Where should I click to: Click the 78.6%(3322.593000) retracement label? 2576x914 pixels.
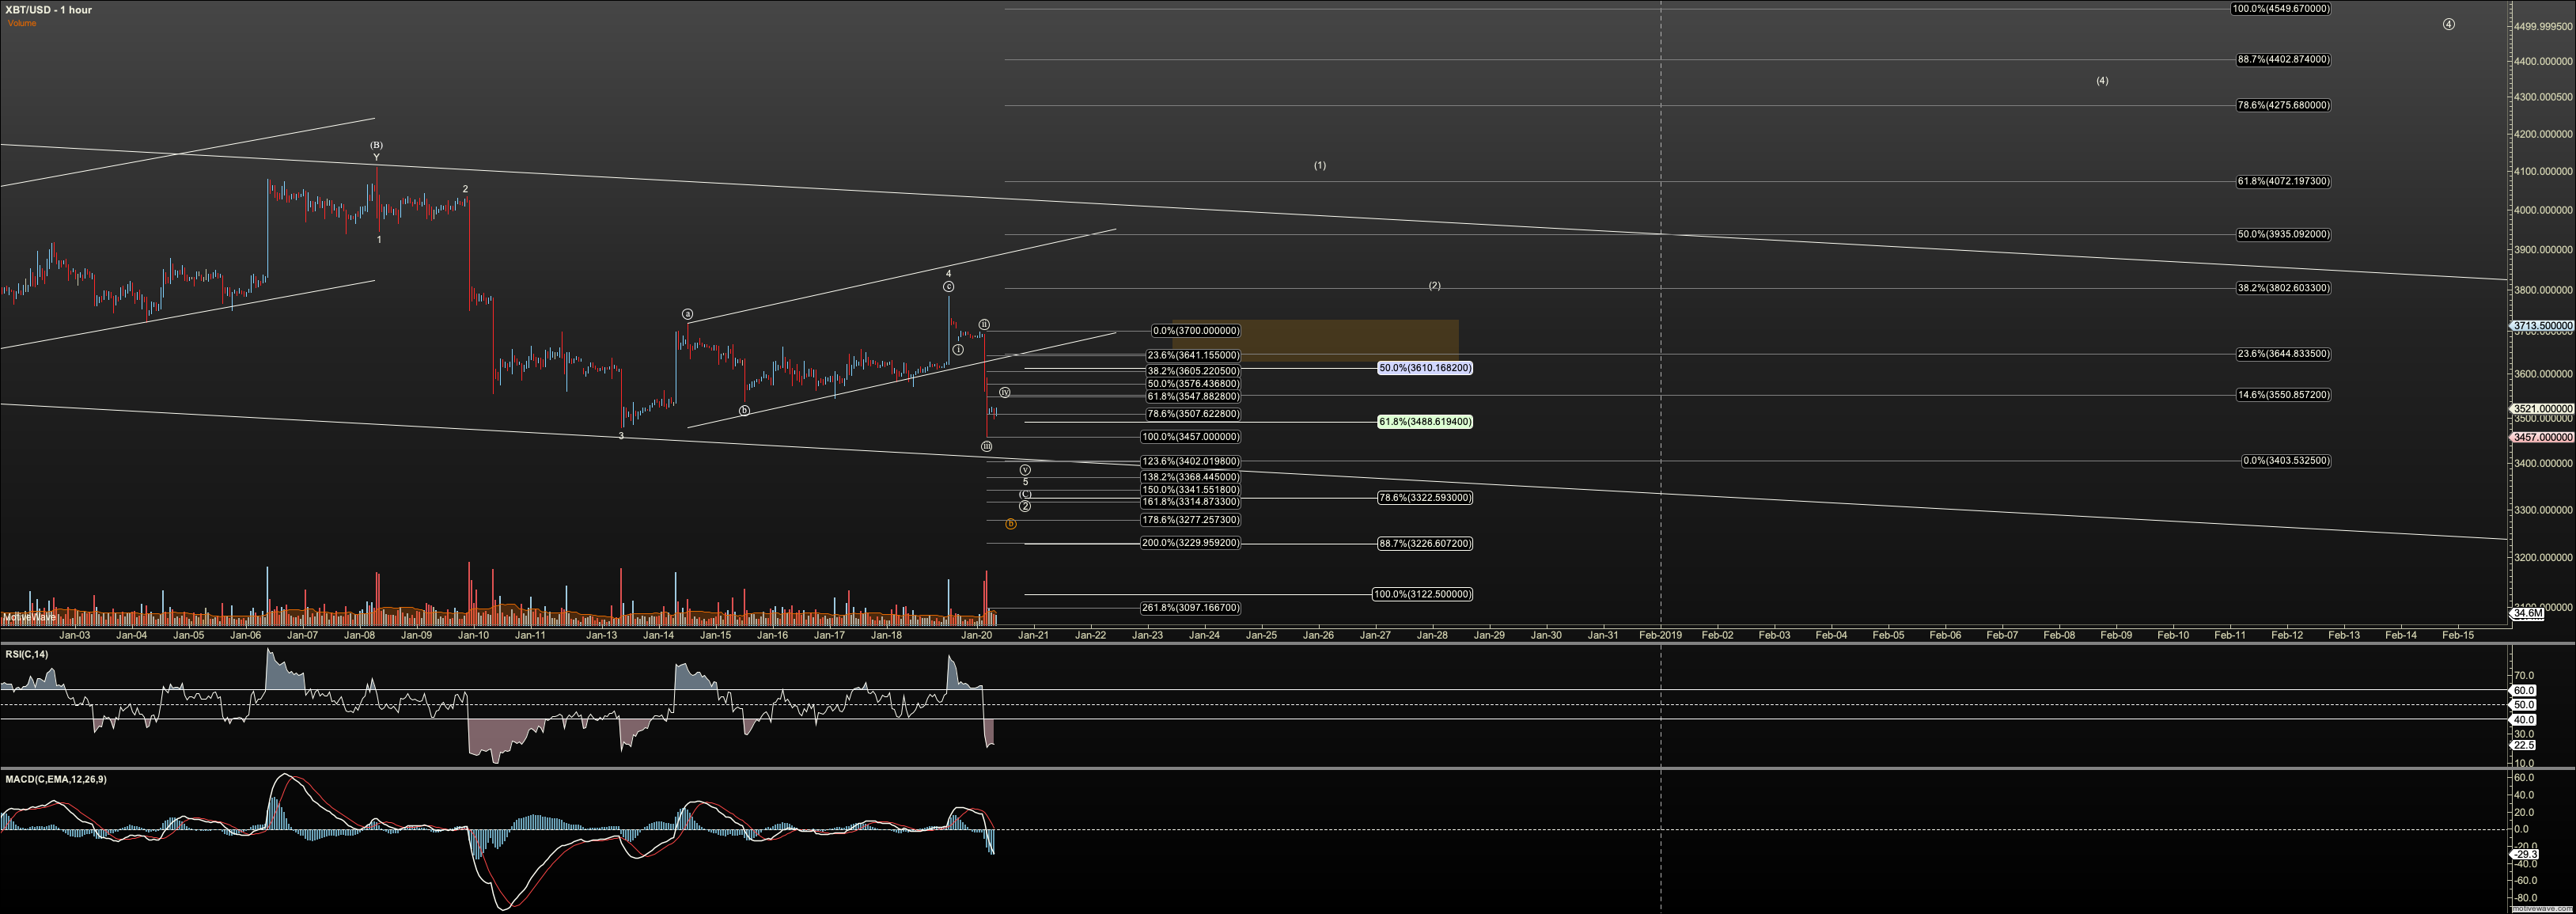1425,498
